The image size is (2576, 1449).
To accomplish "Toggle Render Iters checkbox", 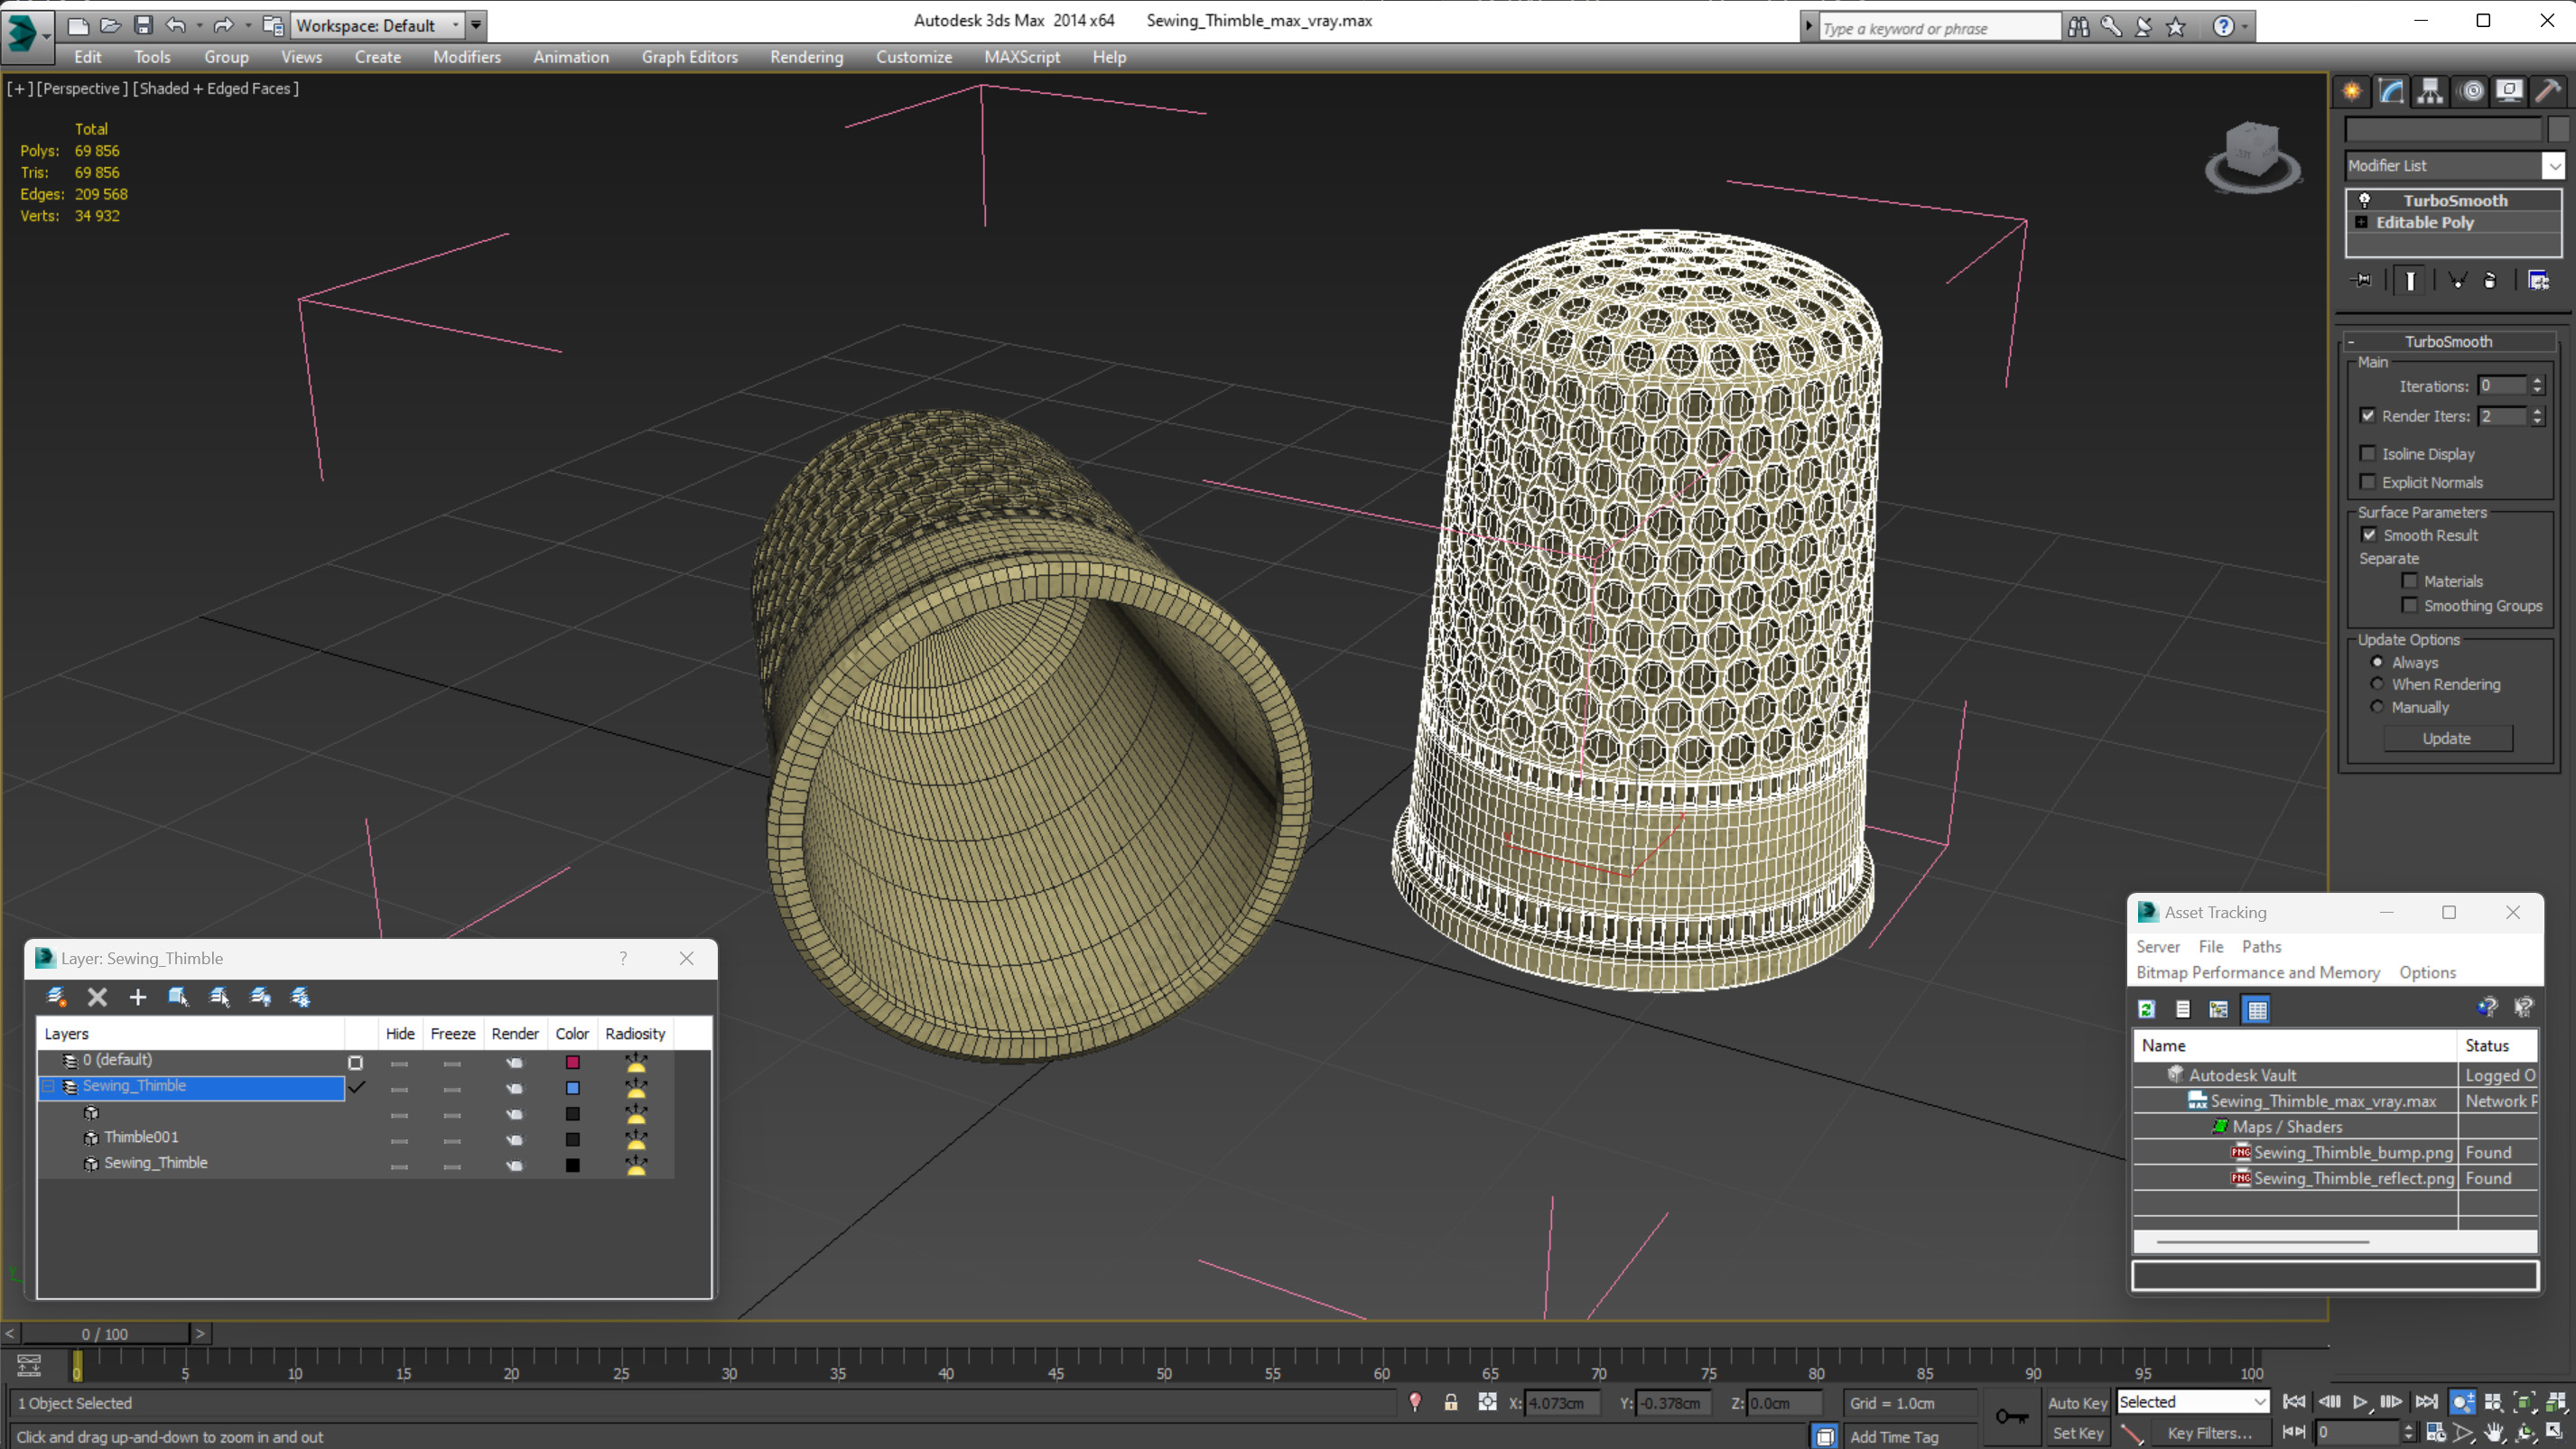I will pyautogui.click(x=2368, y=416).
